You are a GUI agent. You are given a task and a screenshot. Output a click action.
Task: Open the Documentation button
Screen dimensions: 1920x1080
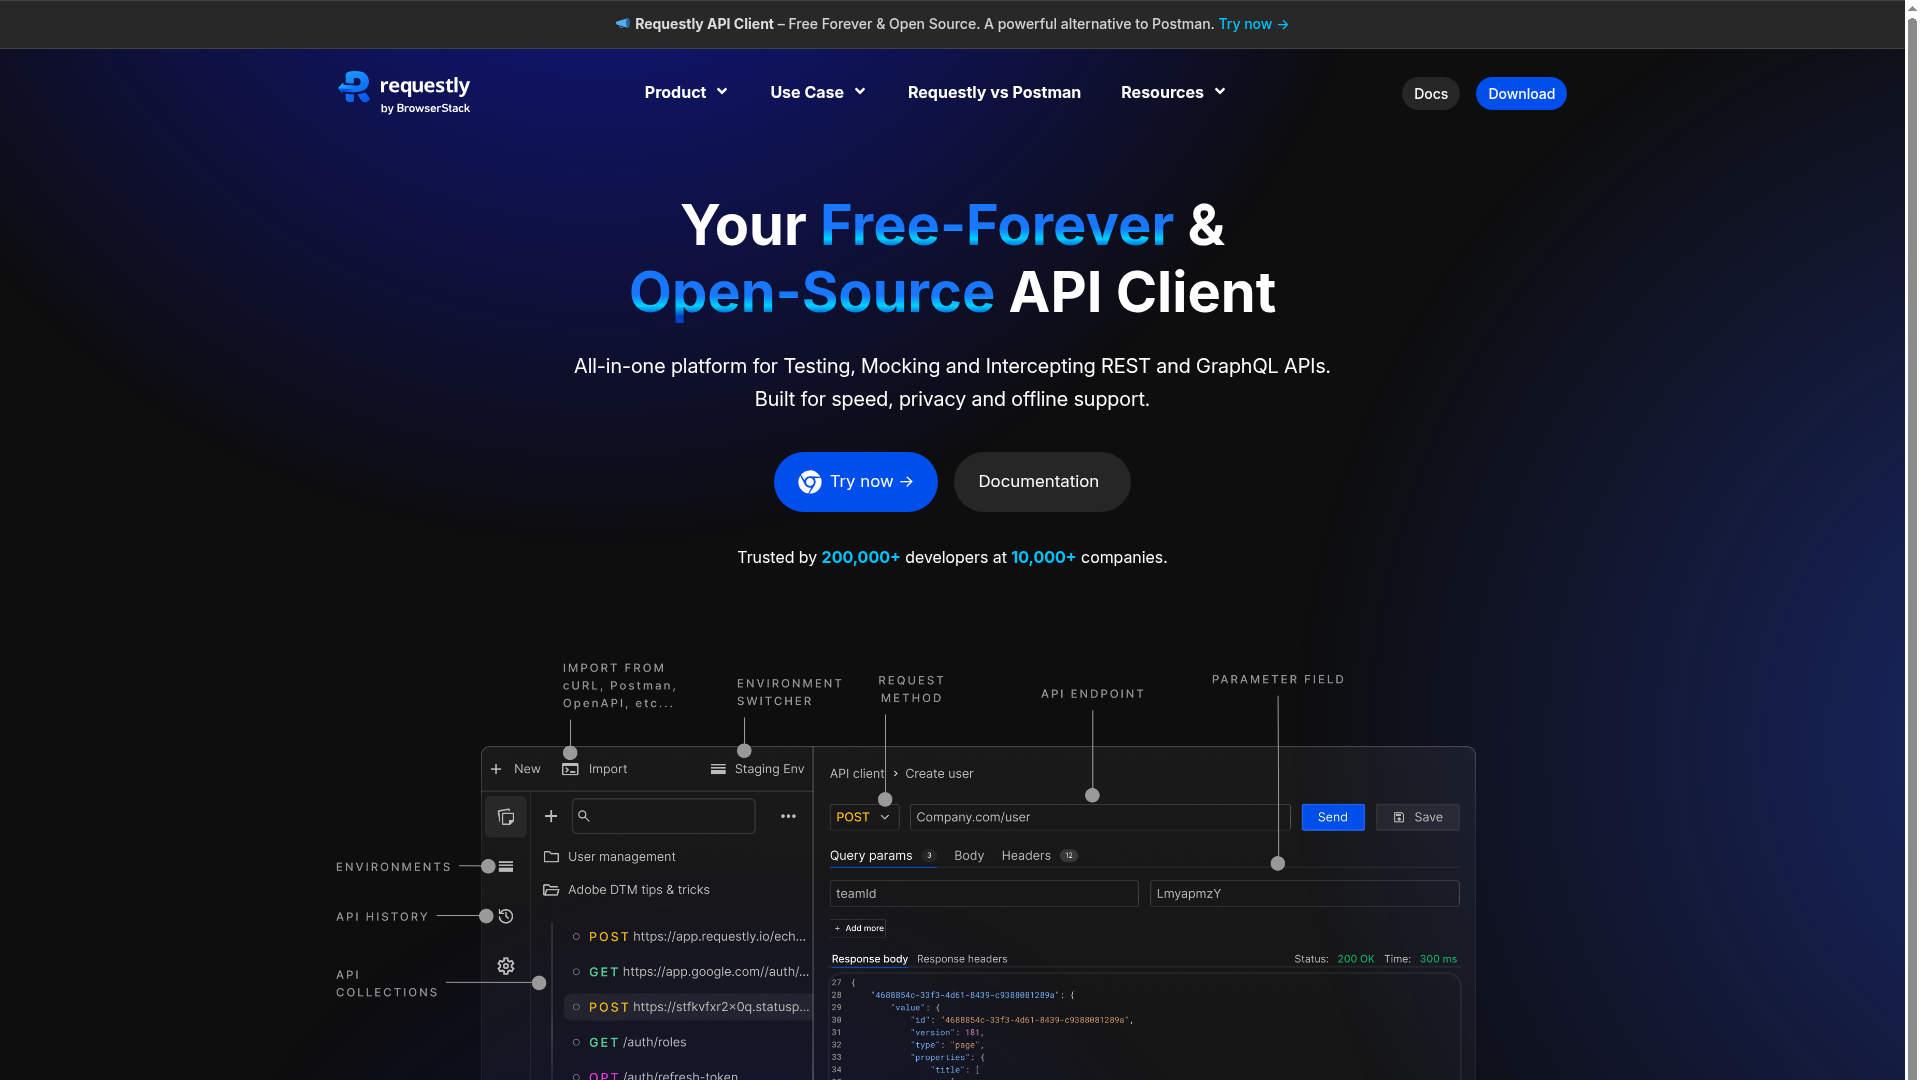(x=1042, y=482)
